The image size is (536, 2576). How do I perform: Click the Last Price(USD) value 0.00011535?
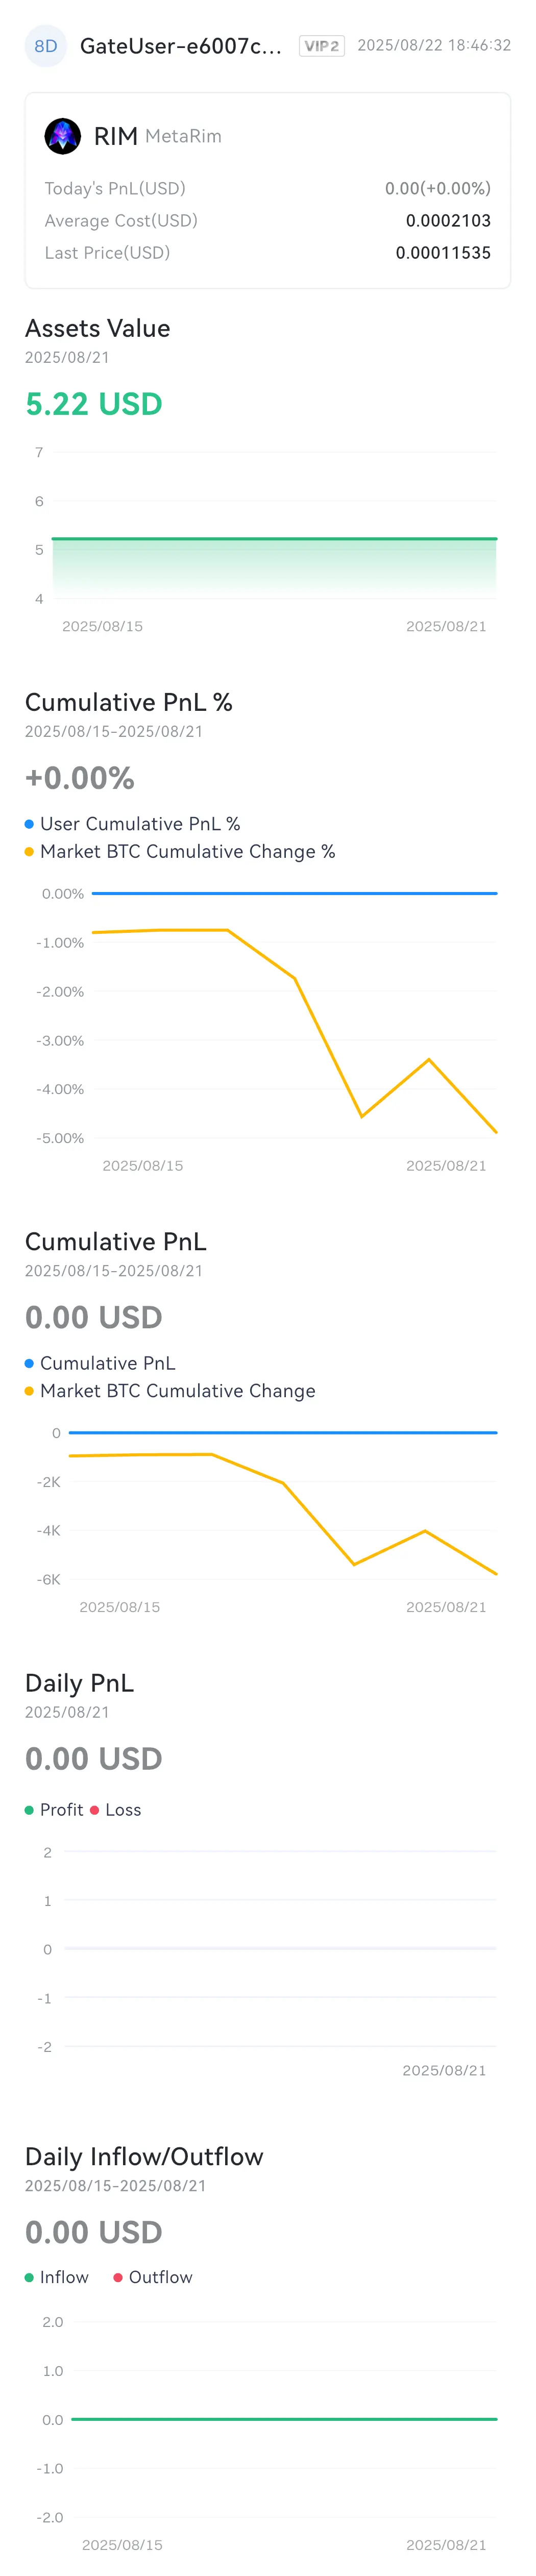coord(443,253)
